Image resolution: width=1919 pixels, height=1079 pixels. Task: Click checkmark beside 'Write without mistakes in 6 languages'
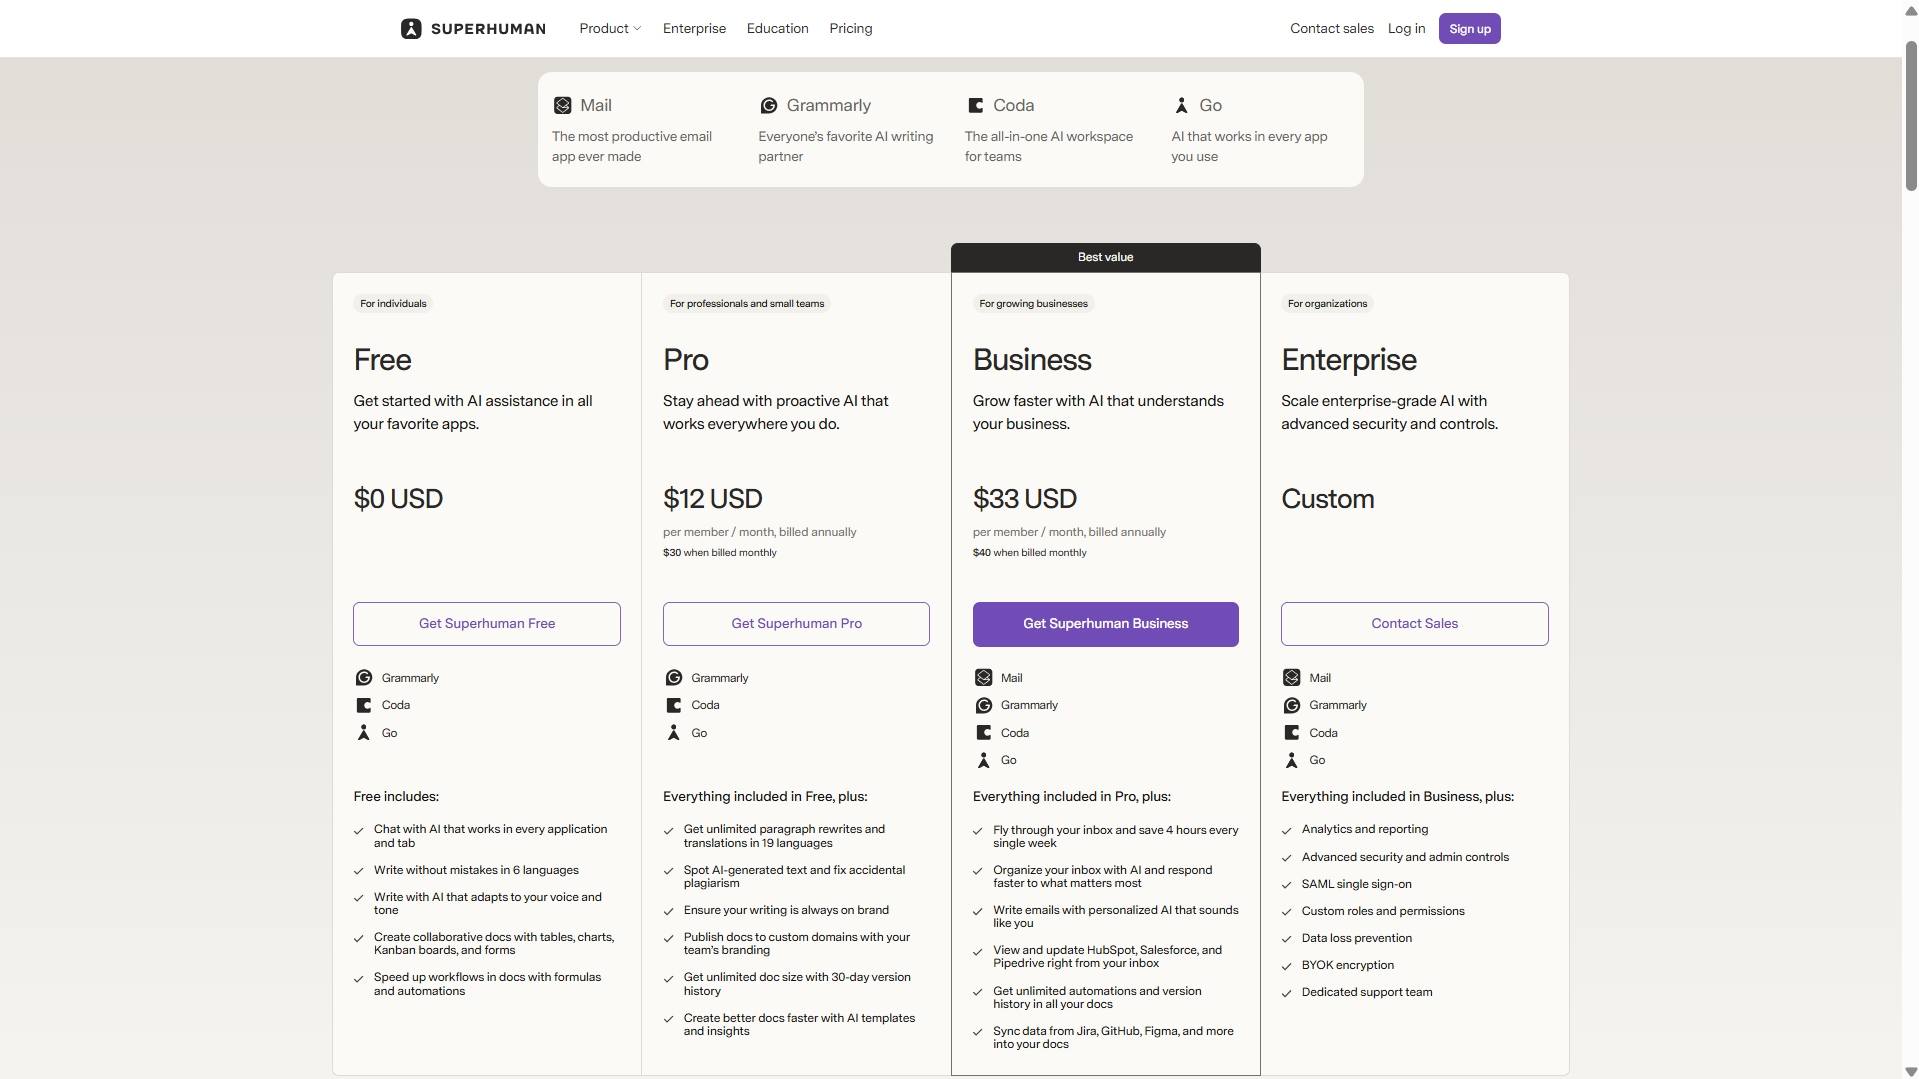coord(359,871)
